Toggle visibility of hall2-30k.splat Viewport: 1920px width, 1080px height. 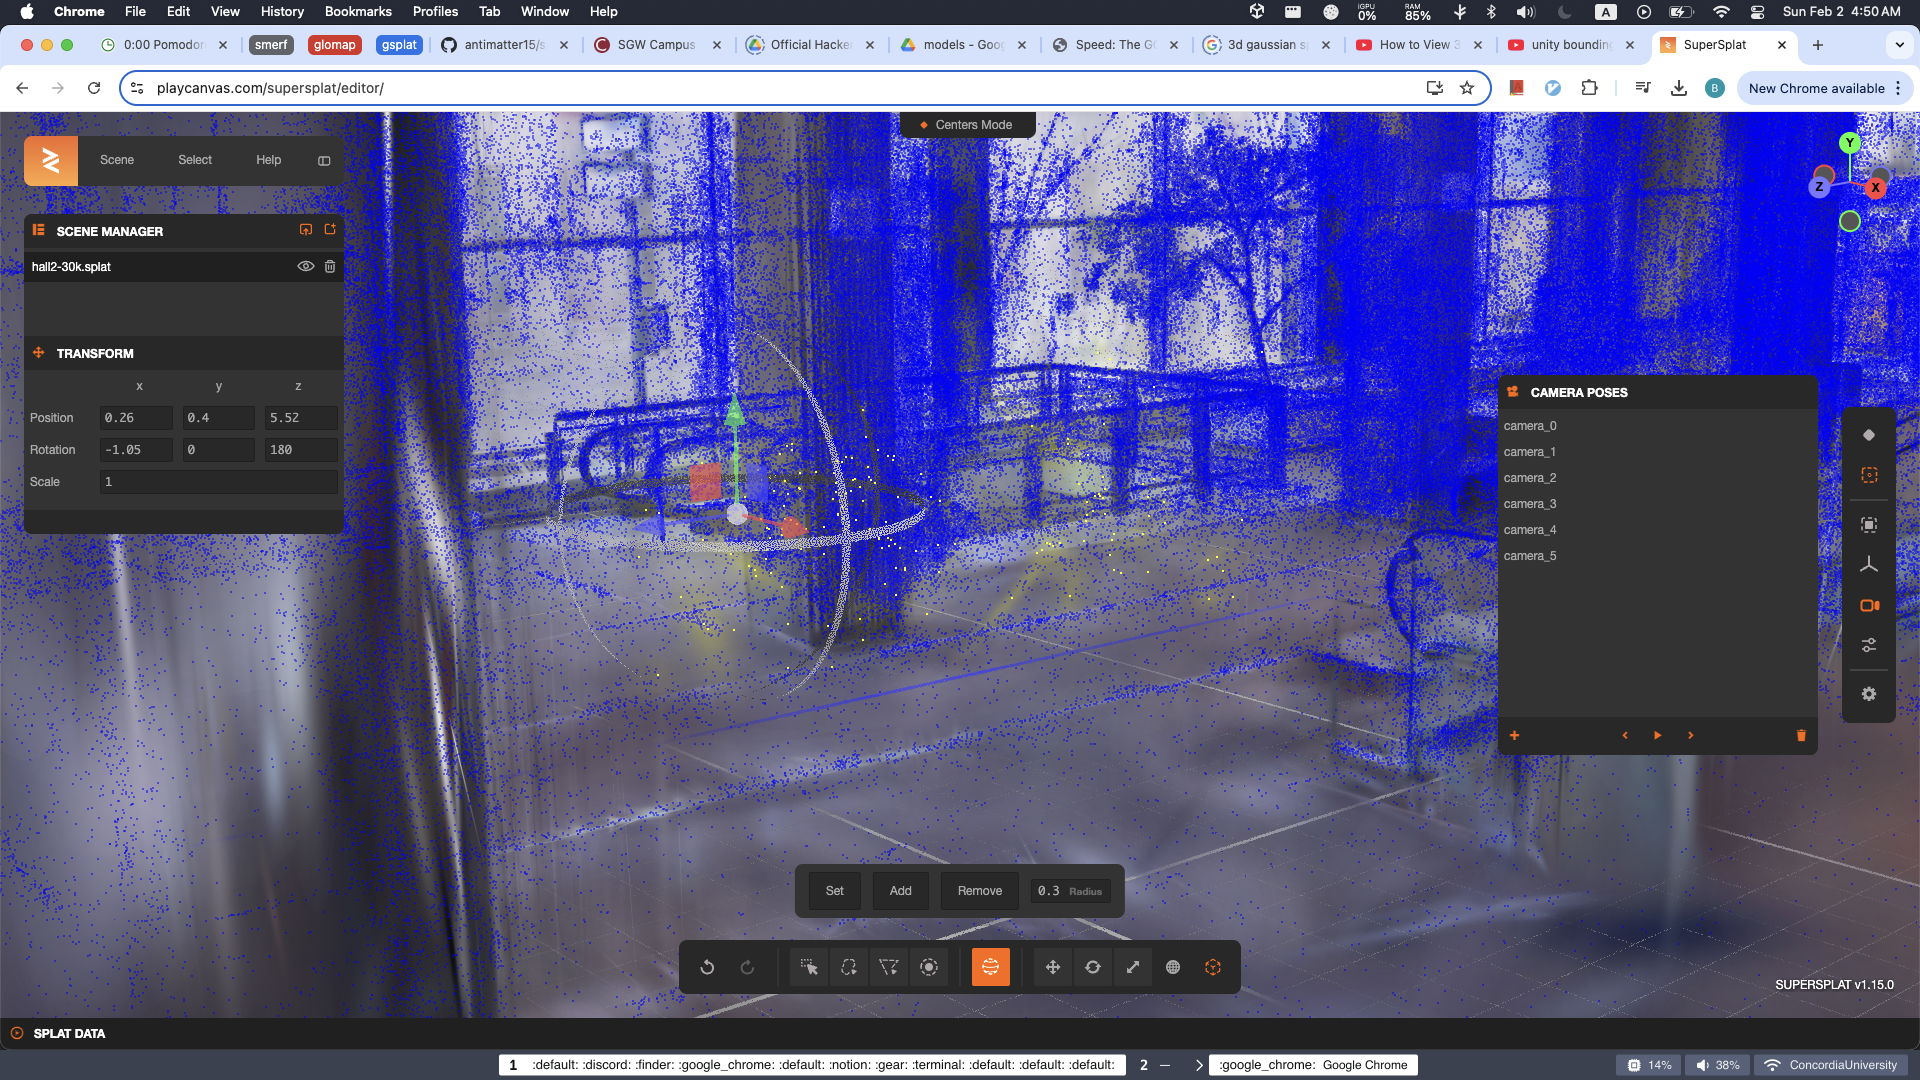306,266
